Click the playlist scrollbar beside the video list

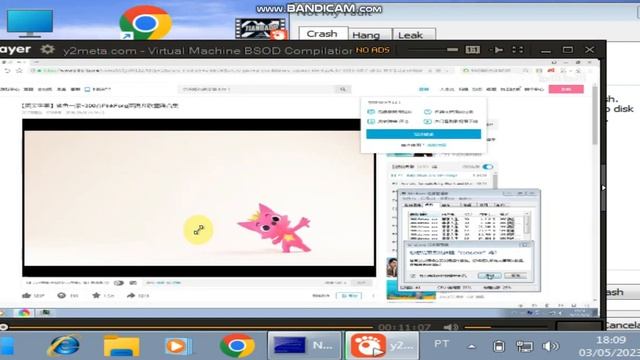tap(495, 180)
